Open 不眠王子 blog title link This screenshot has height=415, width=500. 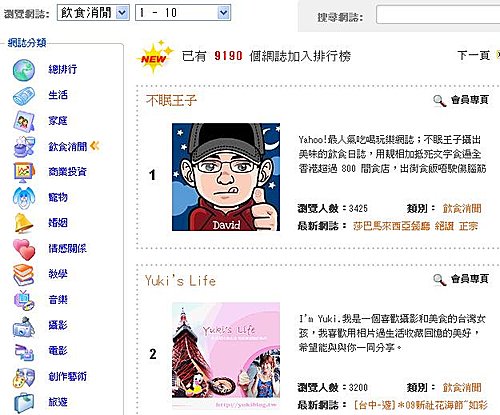171,100
